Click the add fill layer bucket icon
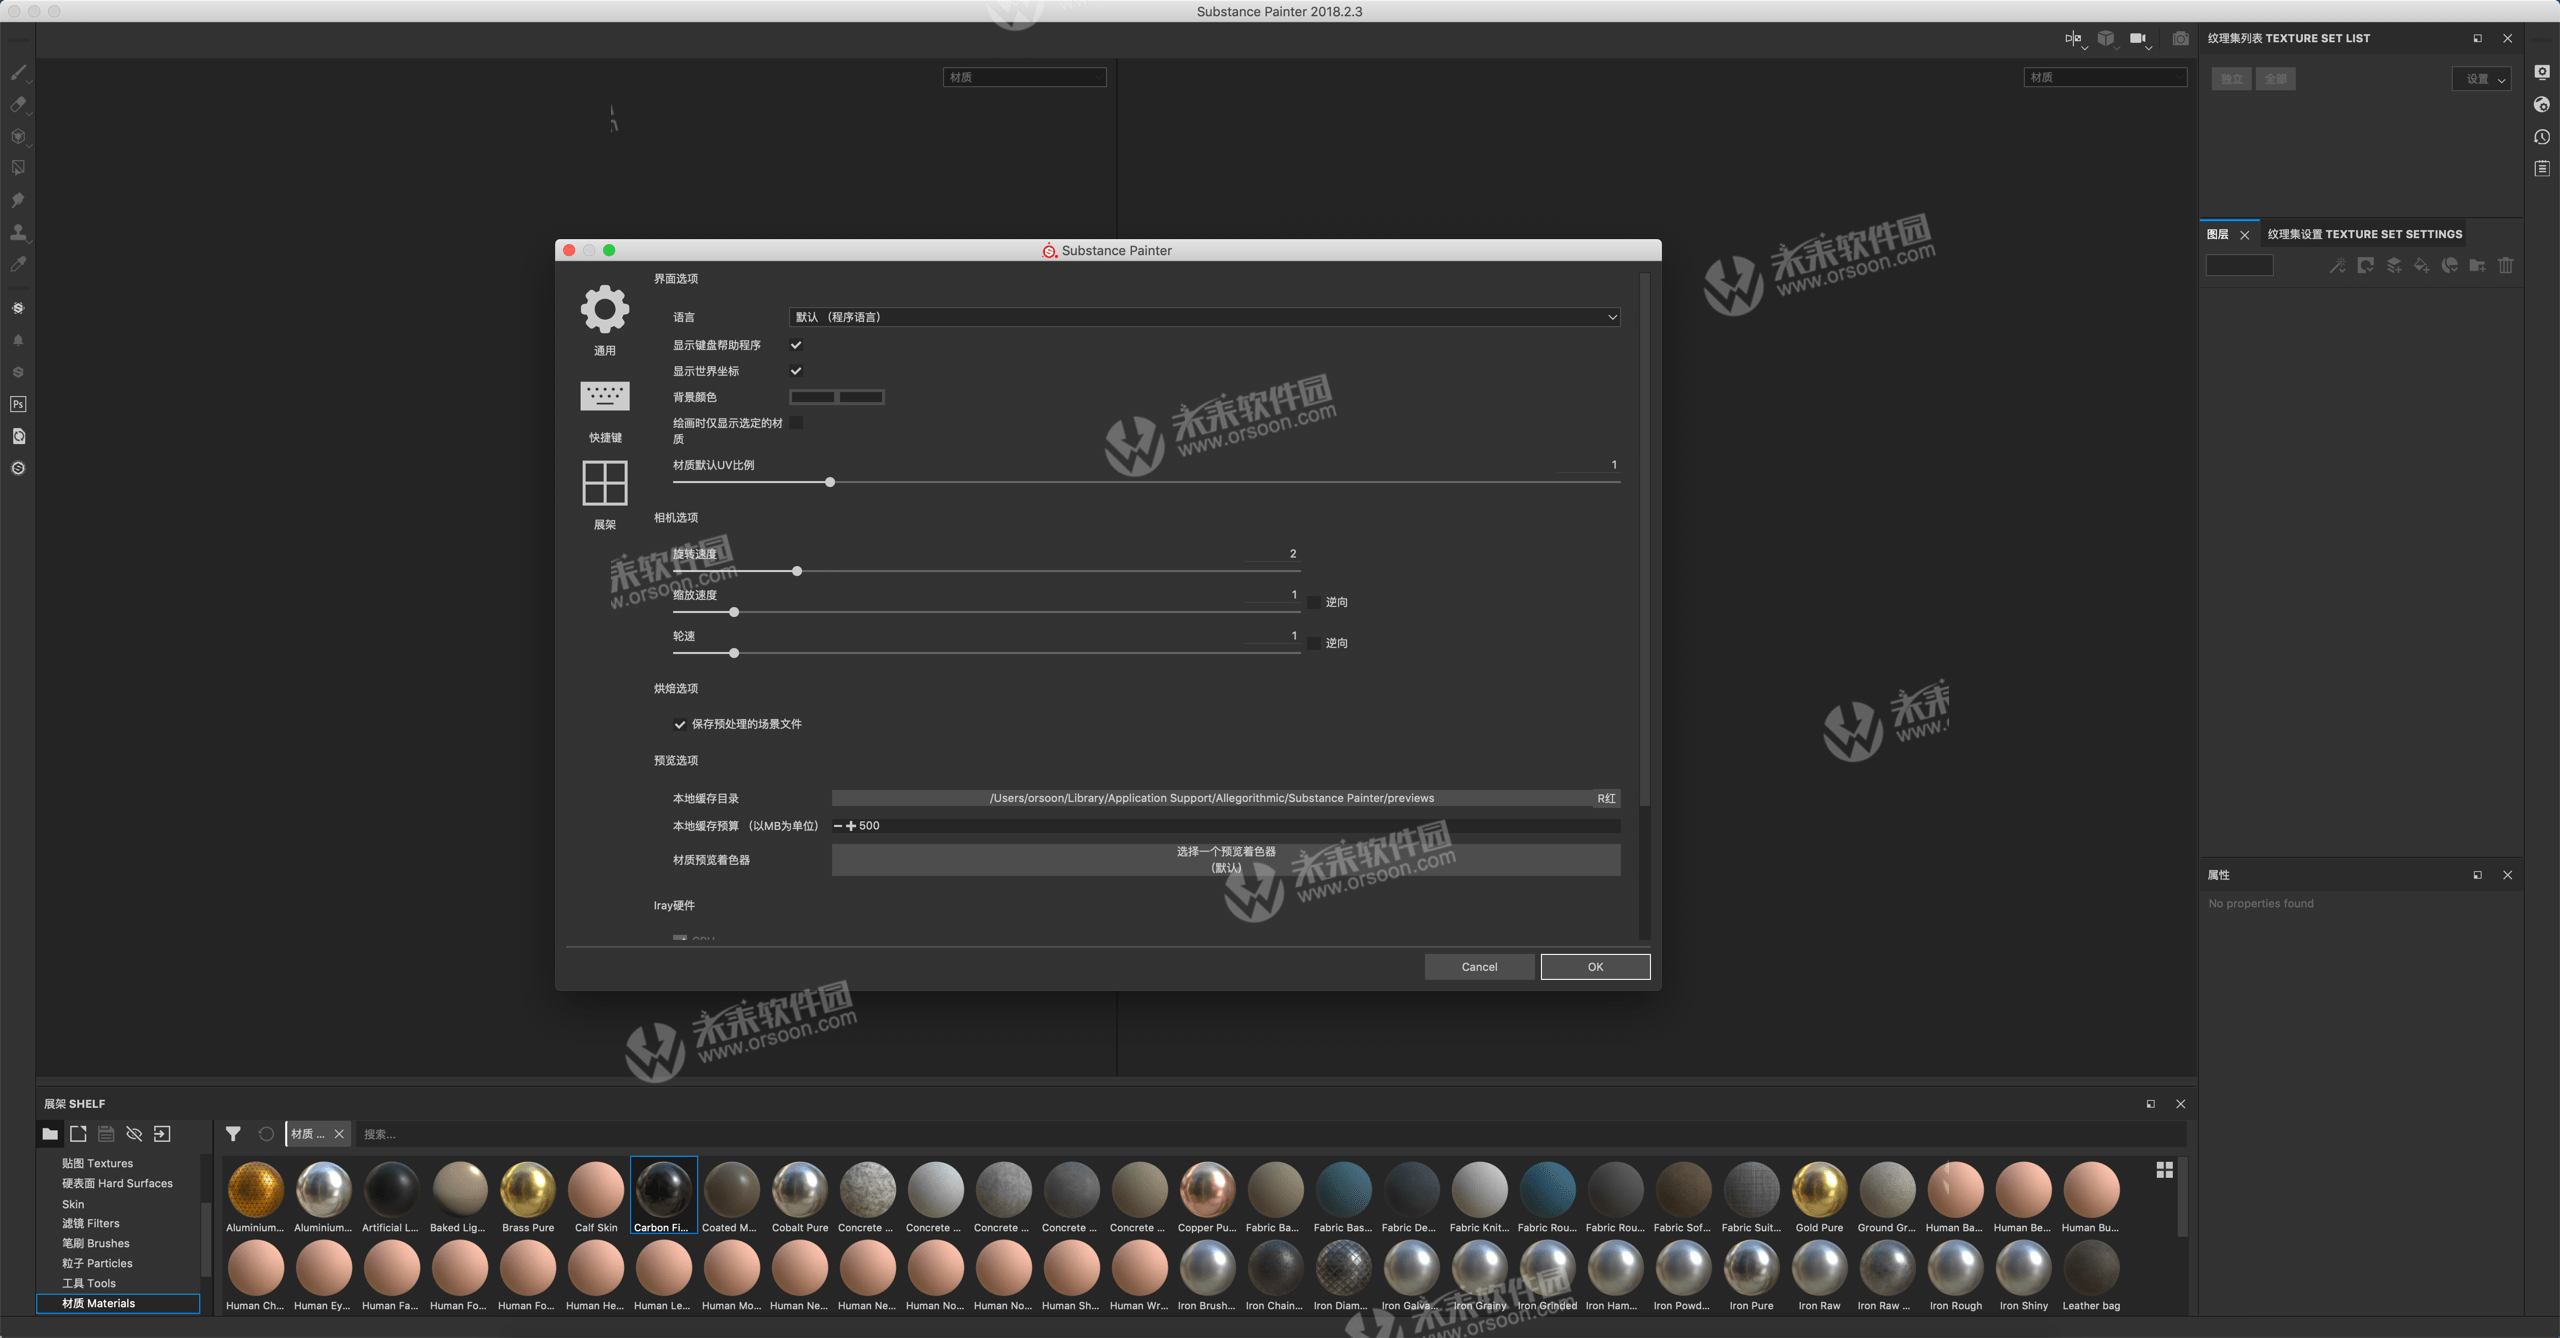The width and height of the screenshot is (2560, 1338). [x=2421, y=265]
